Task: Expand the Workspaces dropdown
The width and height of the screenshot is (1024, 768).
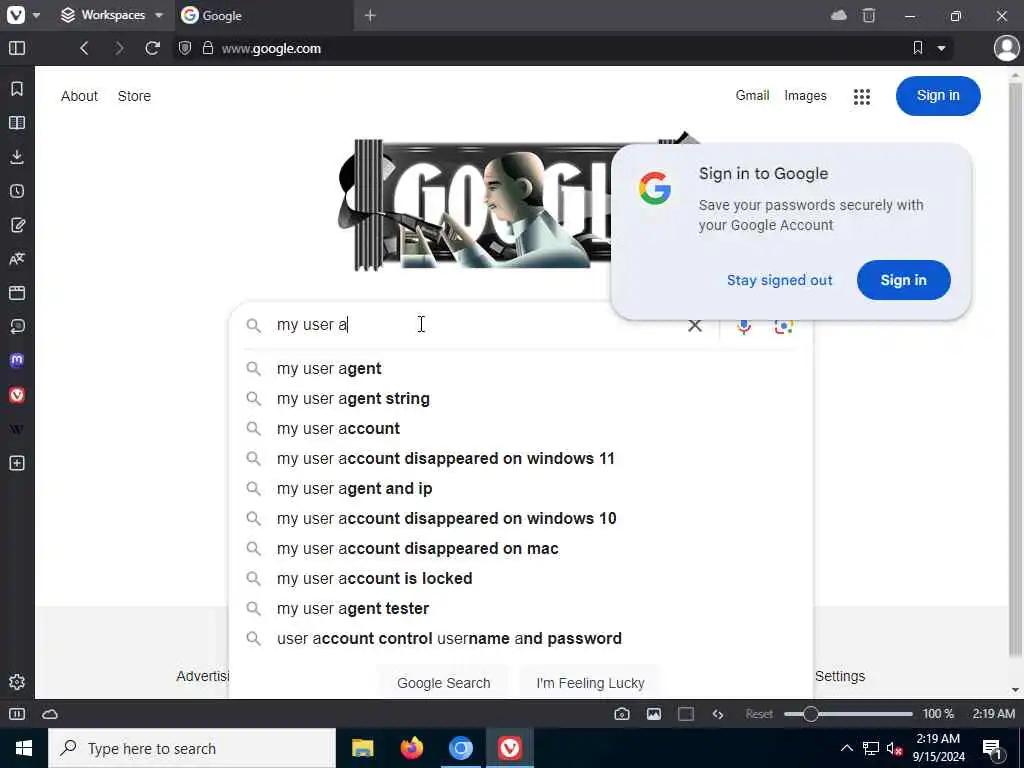Action: pos(112,15)
